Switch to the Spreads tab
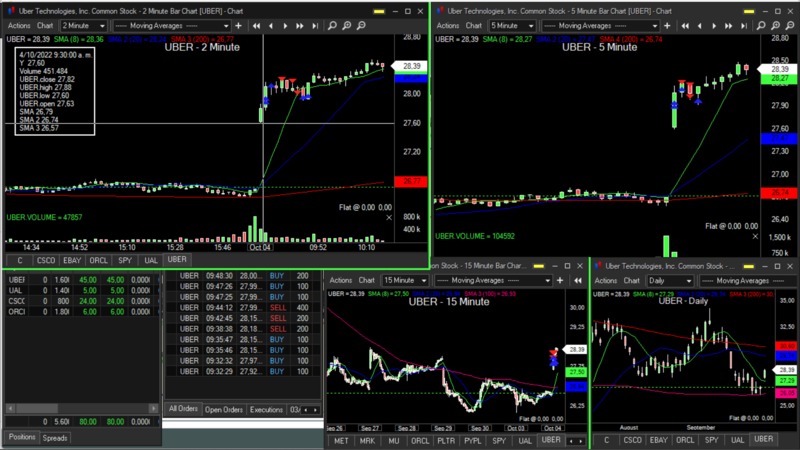The width and height of the screenshot is (800, 450). [x=56, y=437]
